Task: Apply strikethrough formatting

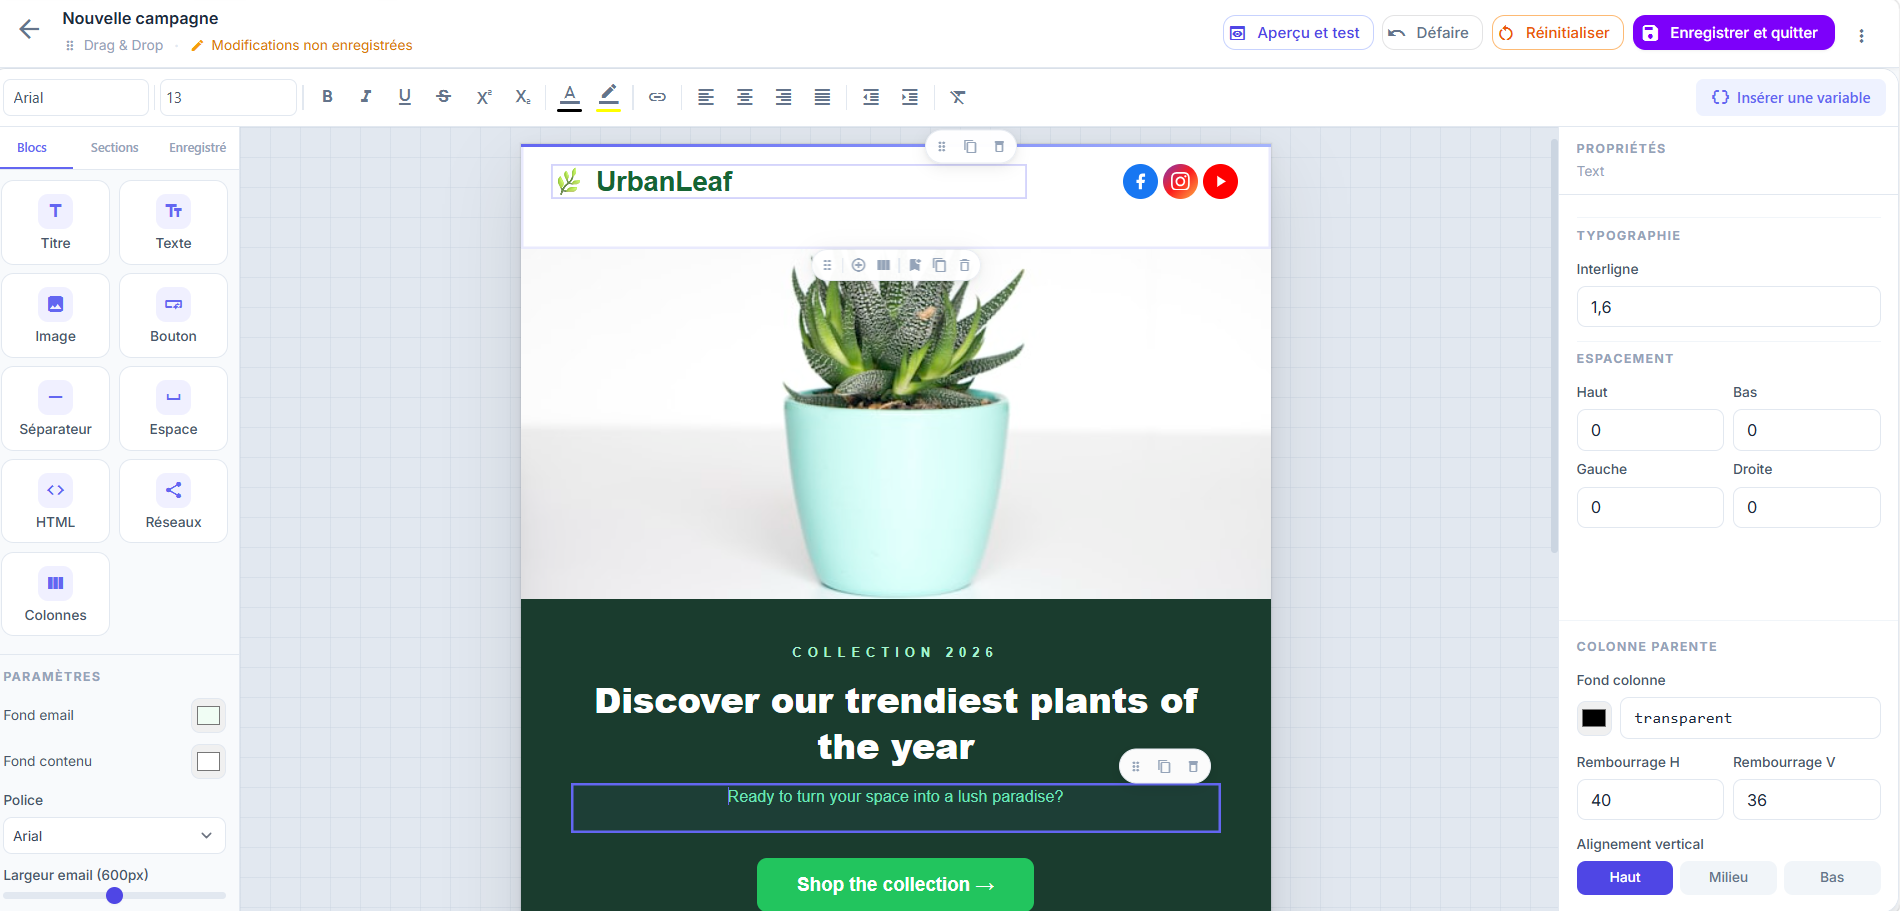Action: tap(444, 97)
